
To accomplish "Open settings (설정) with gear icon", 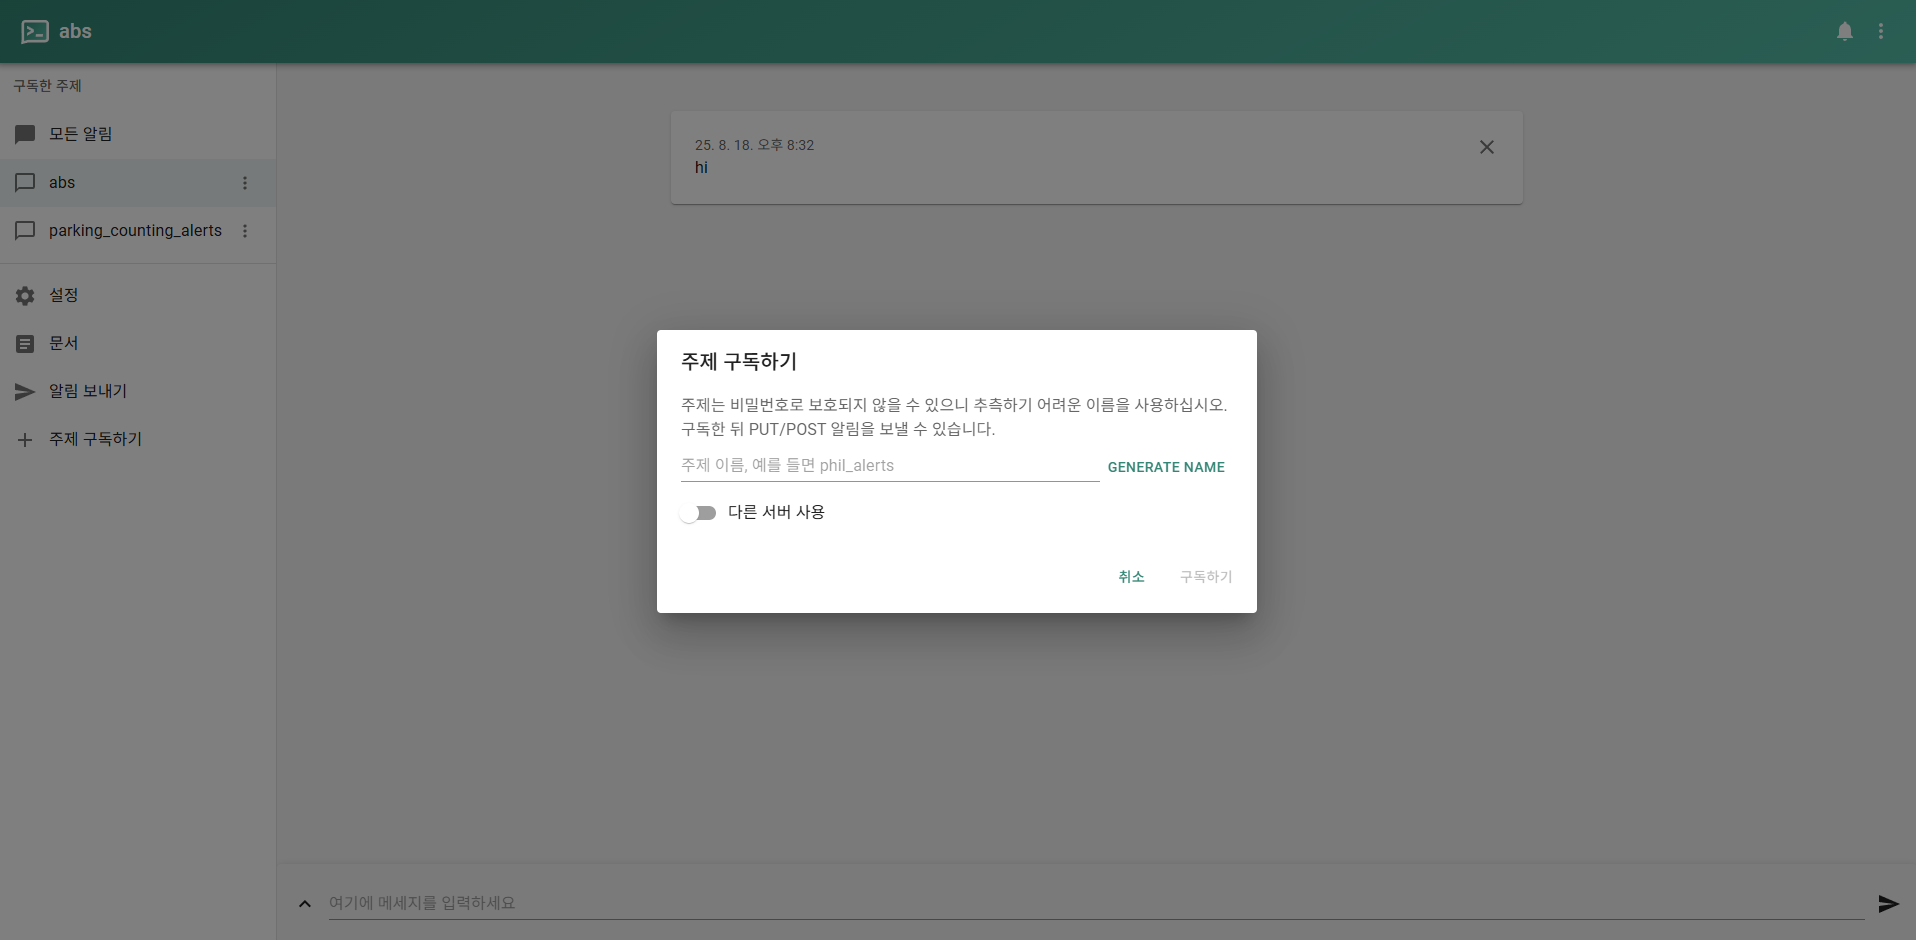I will [26, 296].
